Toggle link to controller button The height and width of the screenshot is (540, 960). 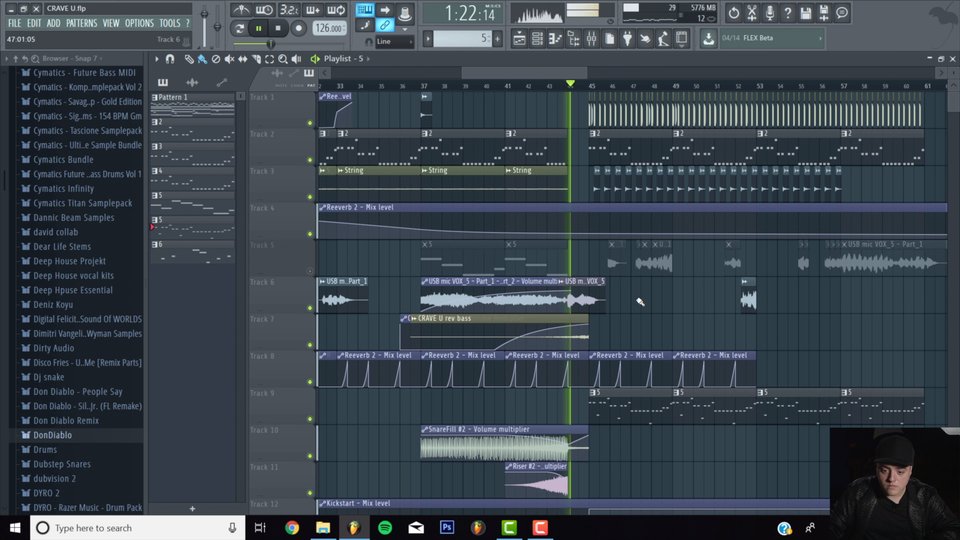(384, 26)
